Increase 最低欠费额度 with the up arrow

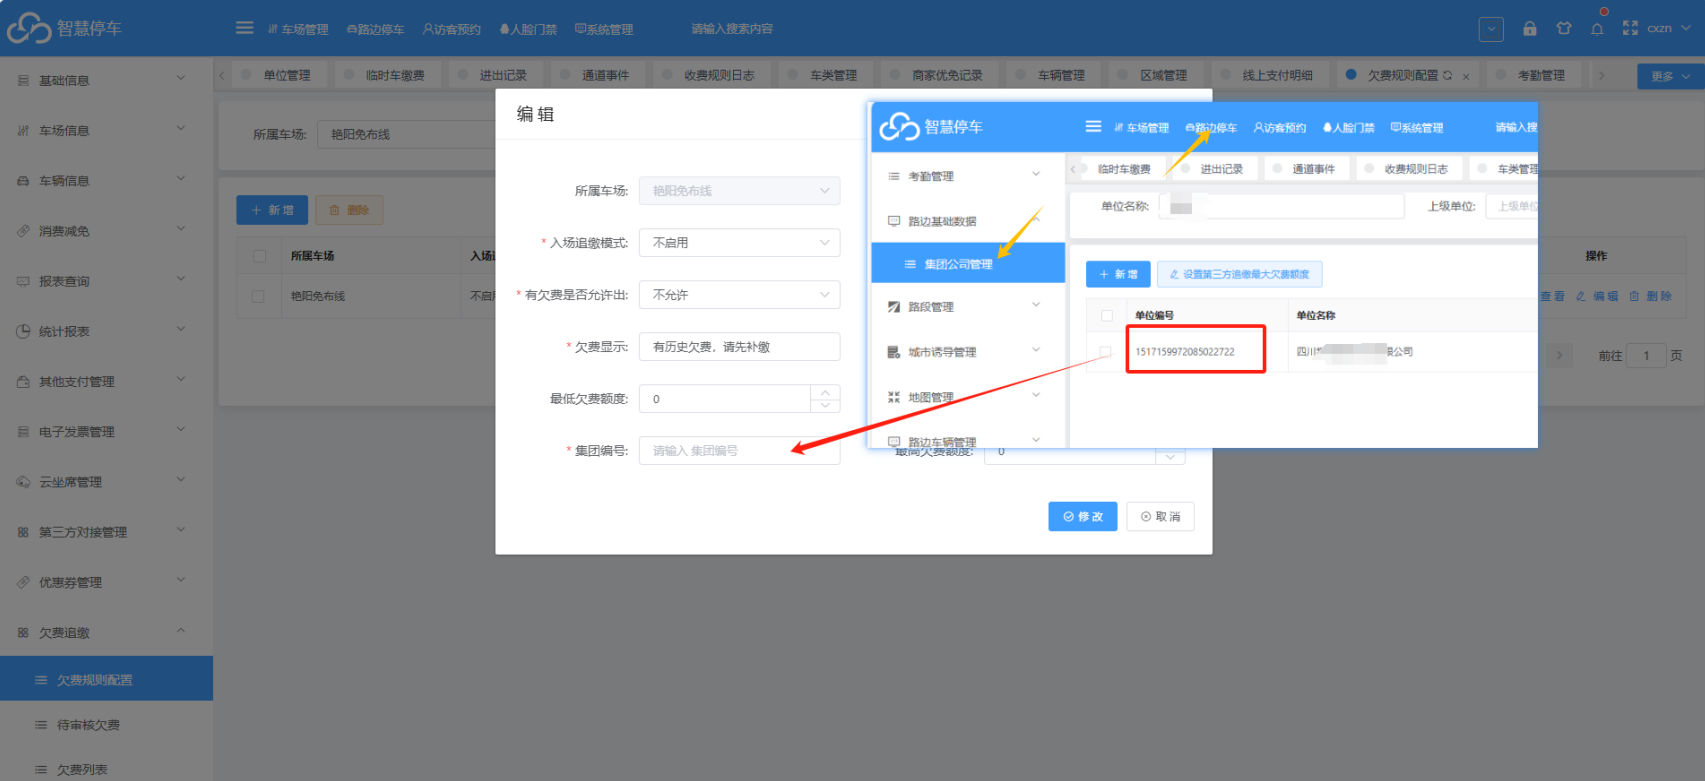[x=825, y=392]
